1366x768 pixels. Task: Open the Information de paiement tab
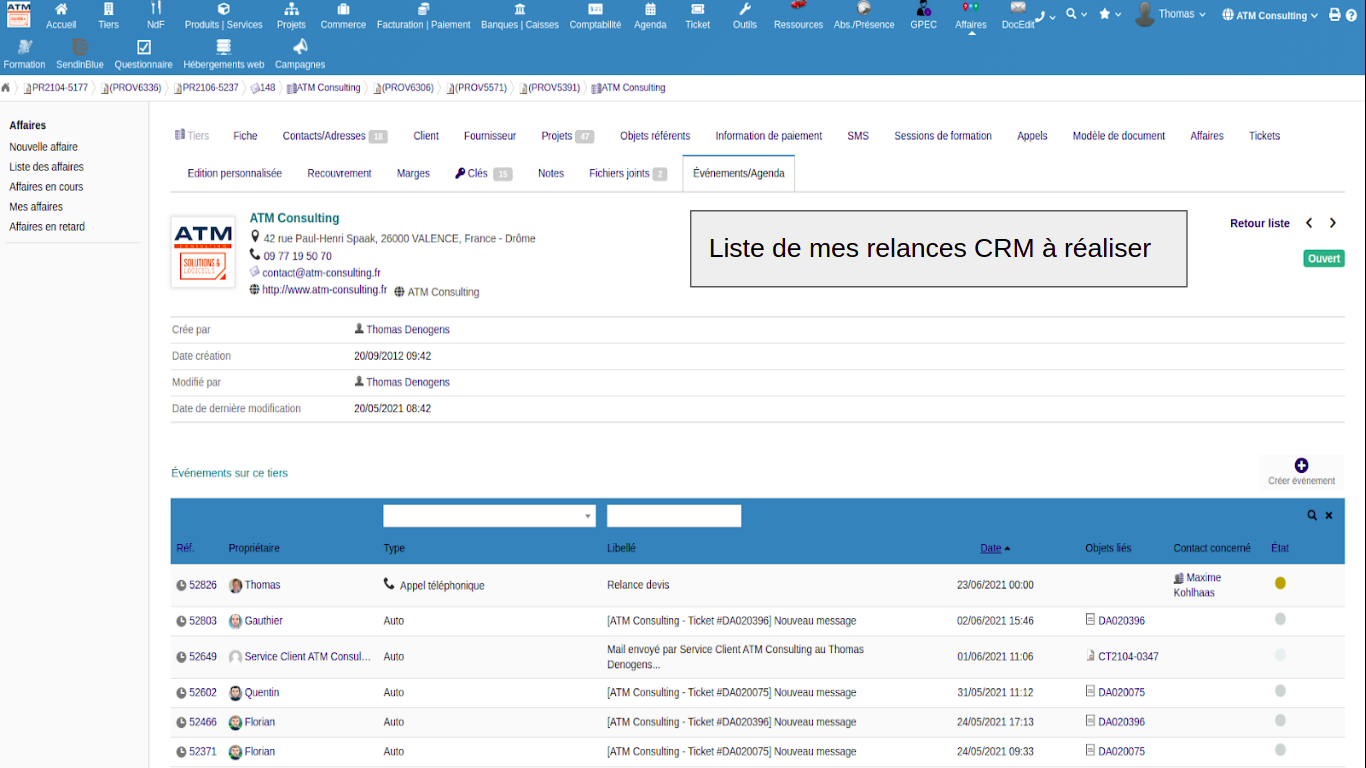click(x=769, y=136)
